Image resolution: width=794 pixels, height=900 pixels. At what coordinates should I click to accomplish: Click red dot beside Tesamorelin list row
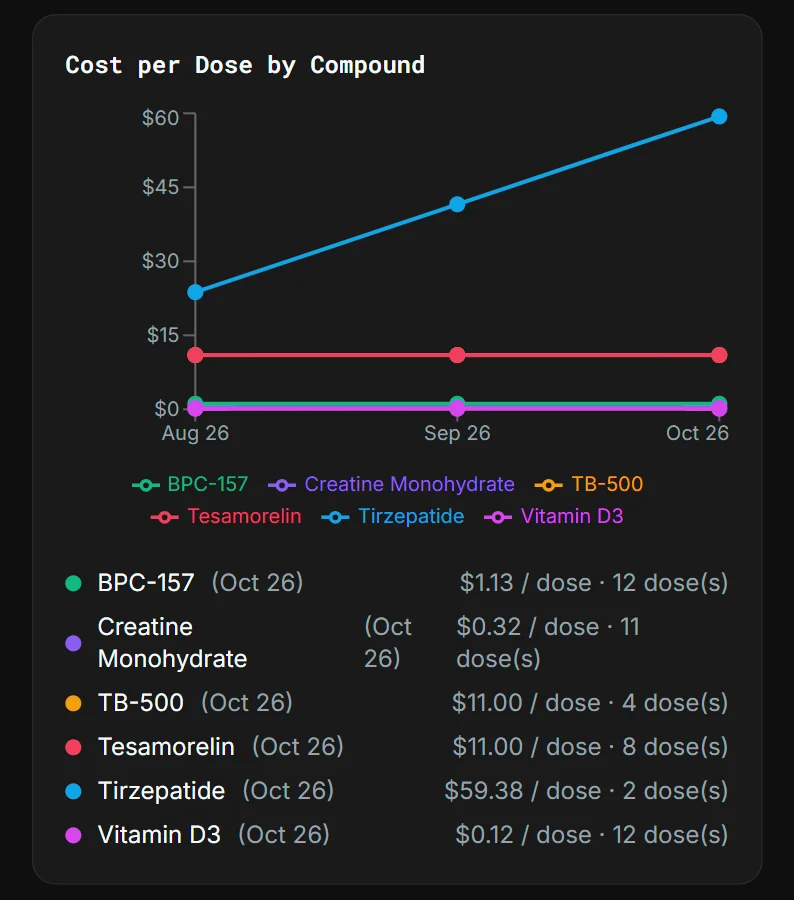pyautogui.click(x=73, y=747)
